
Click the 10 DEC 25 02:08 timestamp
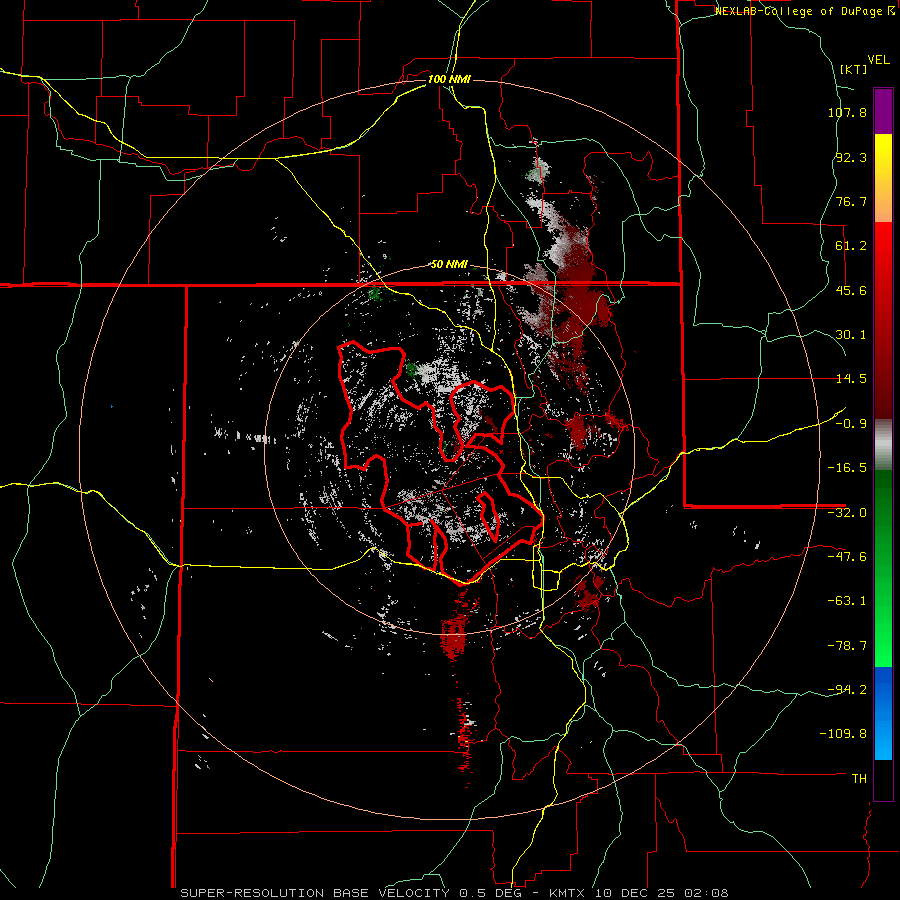coord(662,893)
